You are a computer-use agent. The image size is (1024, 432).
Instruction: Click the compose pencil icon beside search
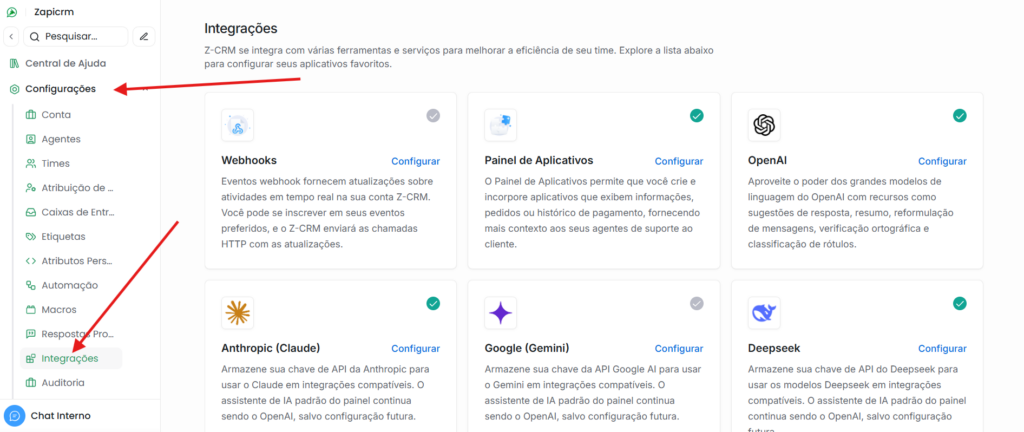(144, 36)
